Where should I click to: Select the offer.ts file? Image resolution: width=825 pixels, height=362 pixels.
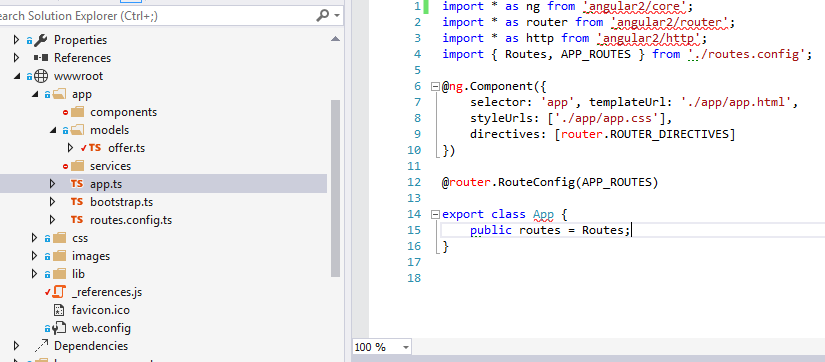[126, 148]
